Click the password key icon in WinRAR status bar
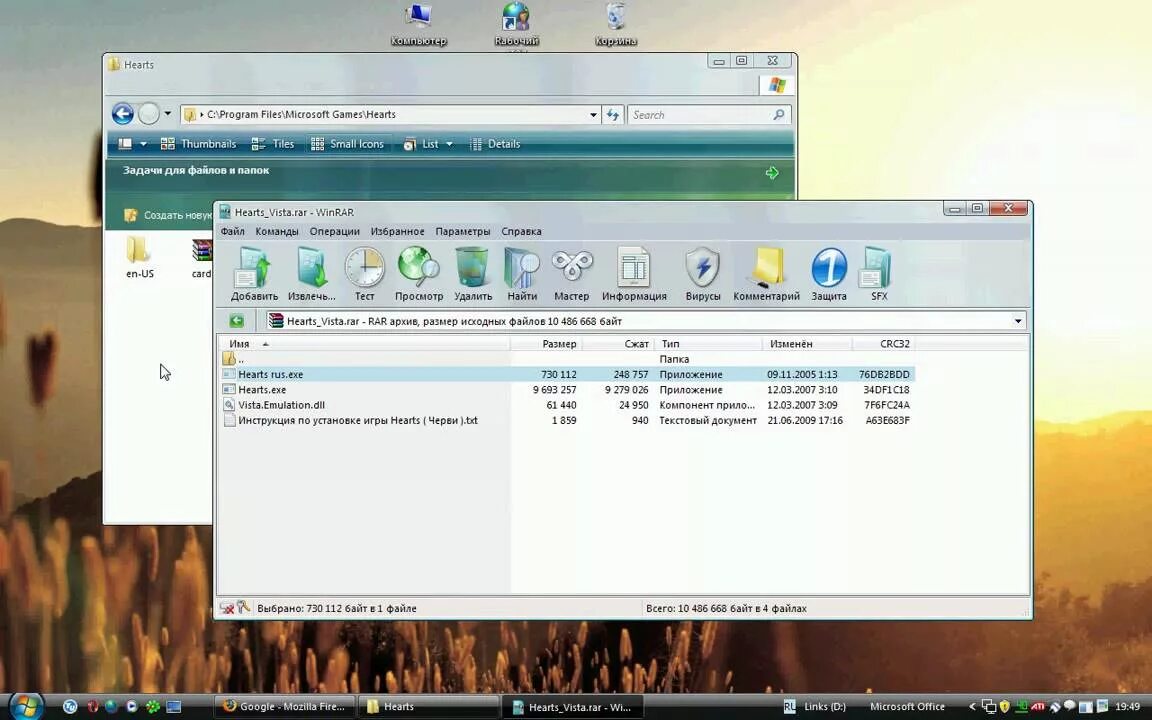 (244, 608)
